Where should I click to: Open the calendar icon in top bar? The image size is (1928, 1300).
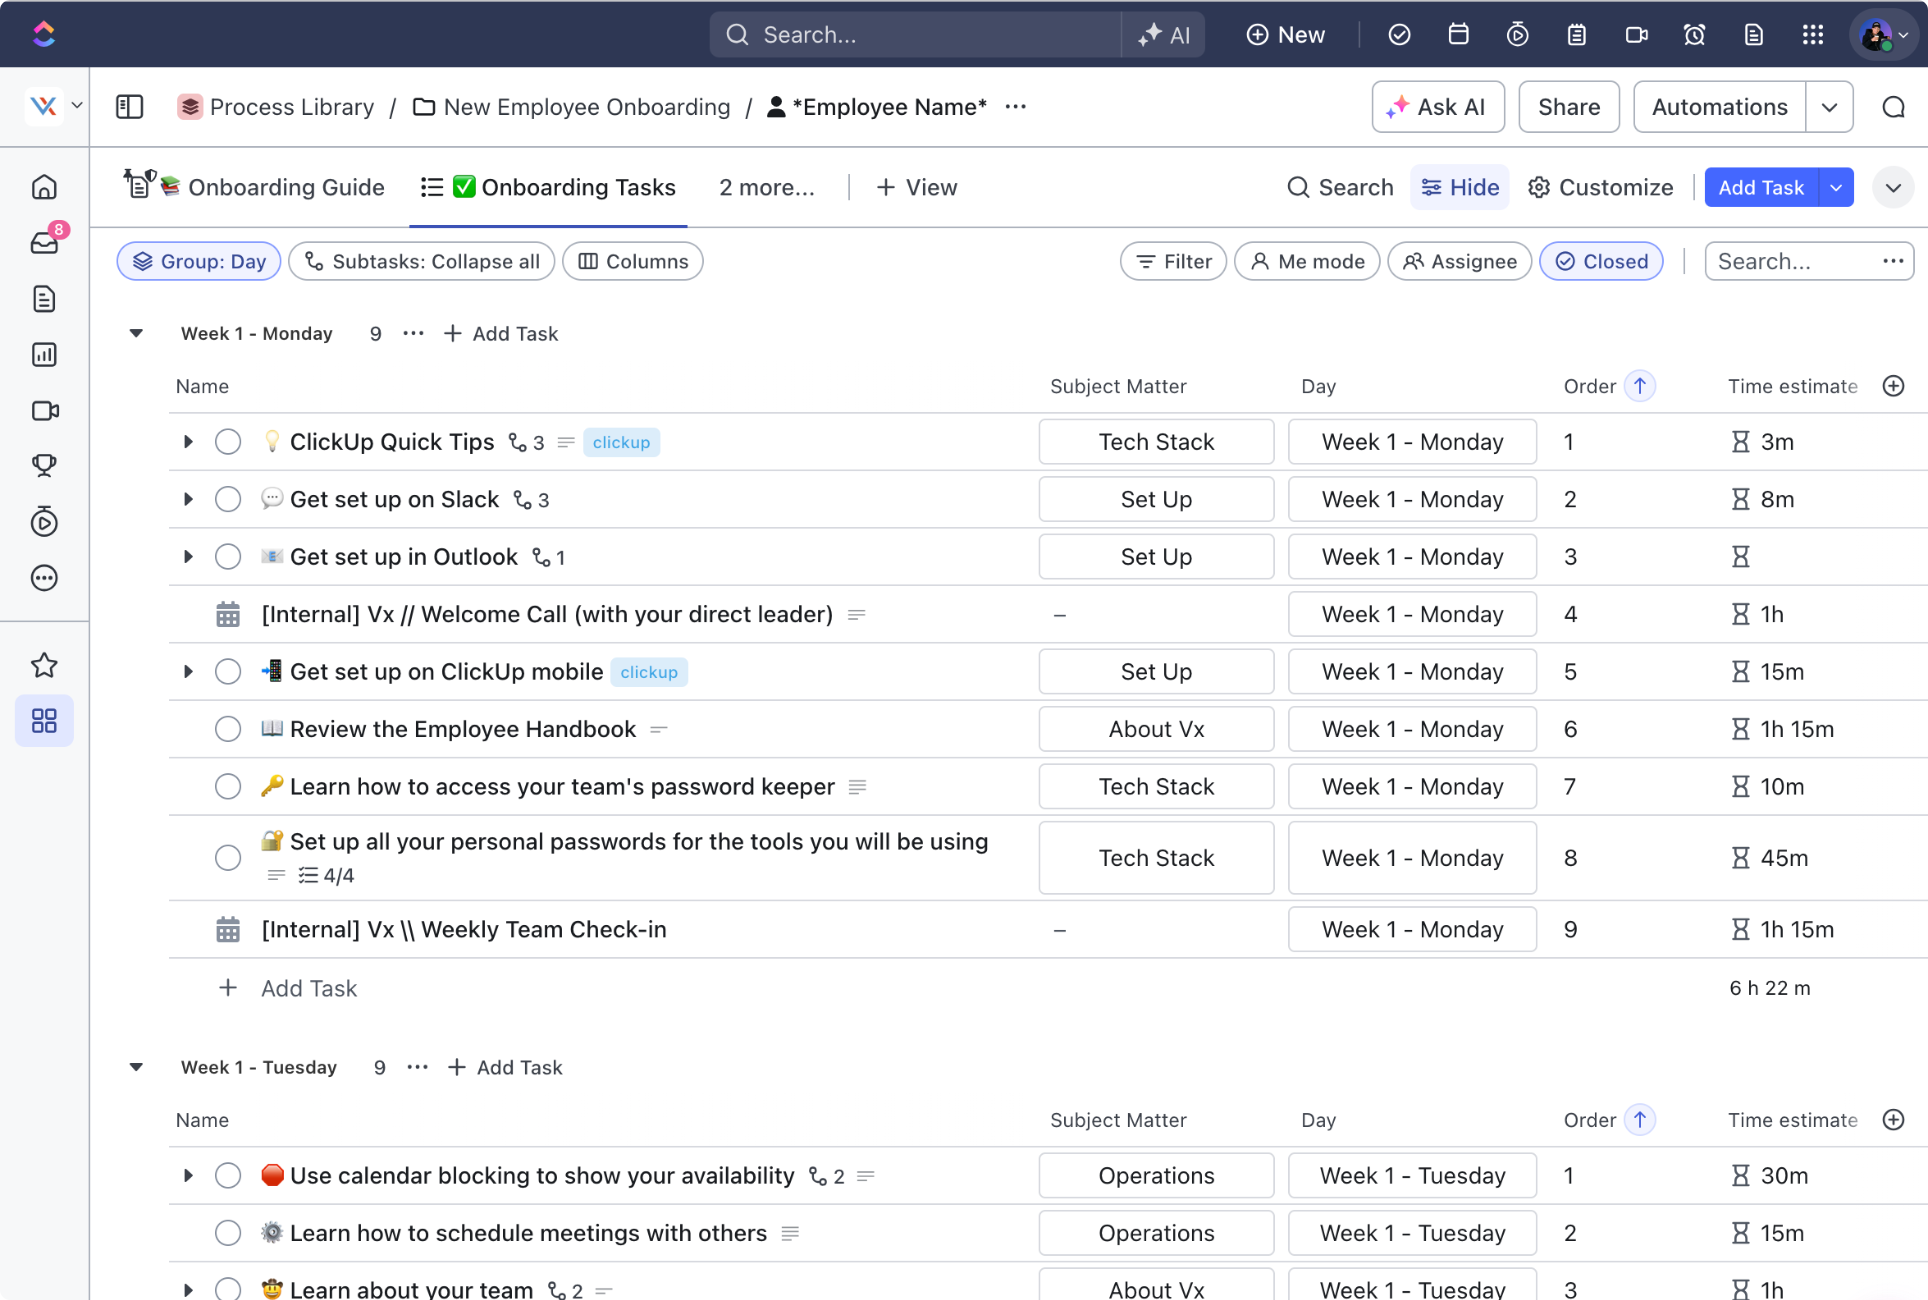tap(1459, 35)
